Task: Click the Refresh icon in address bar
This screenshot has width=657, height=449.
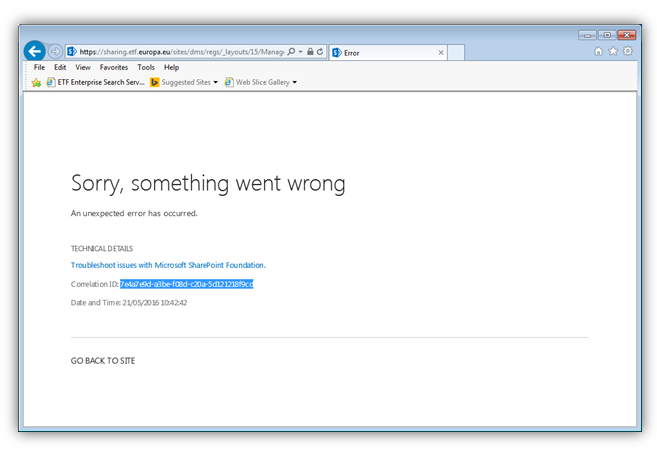Action: (320, 52)
